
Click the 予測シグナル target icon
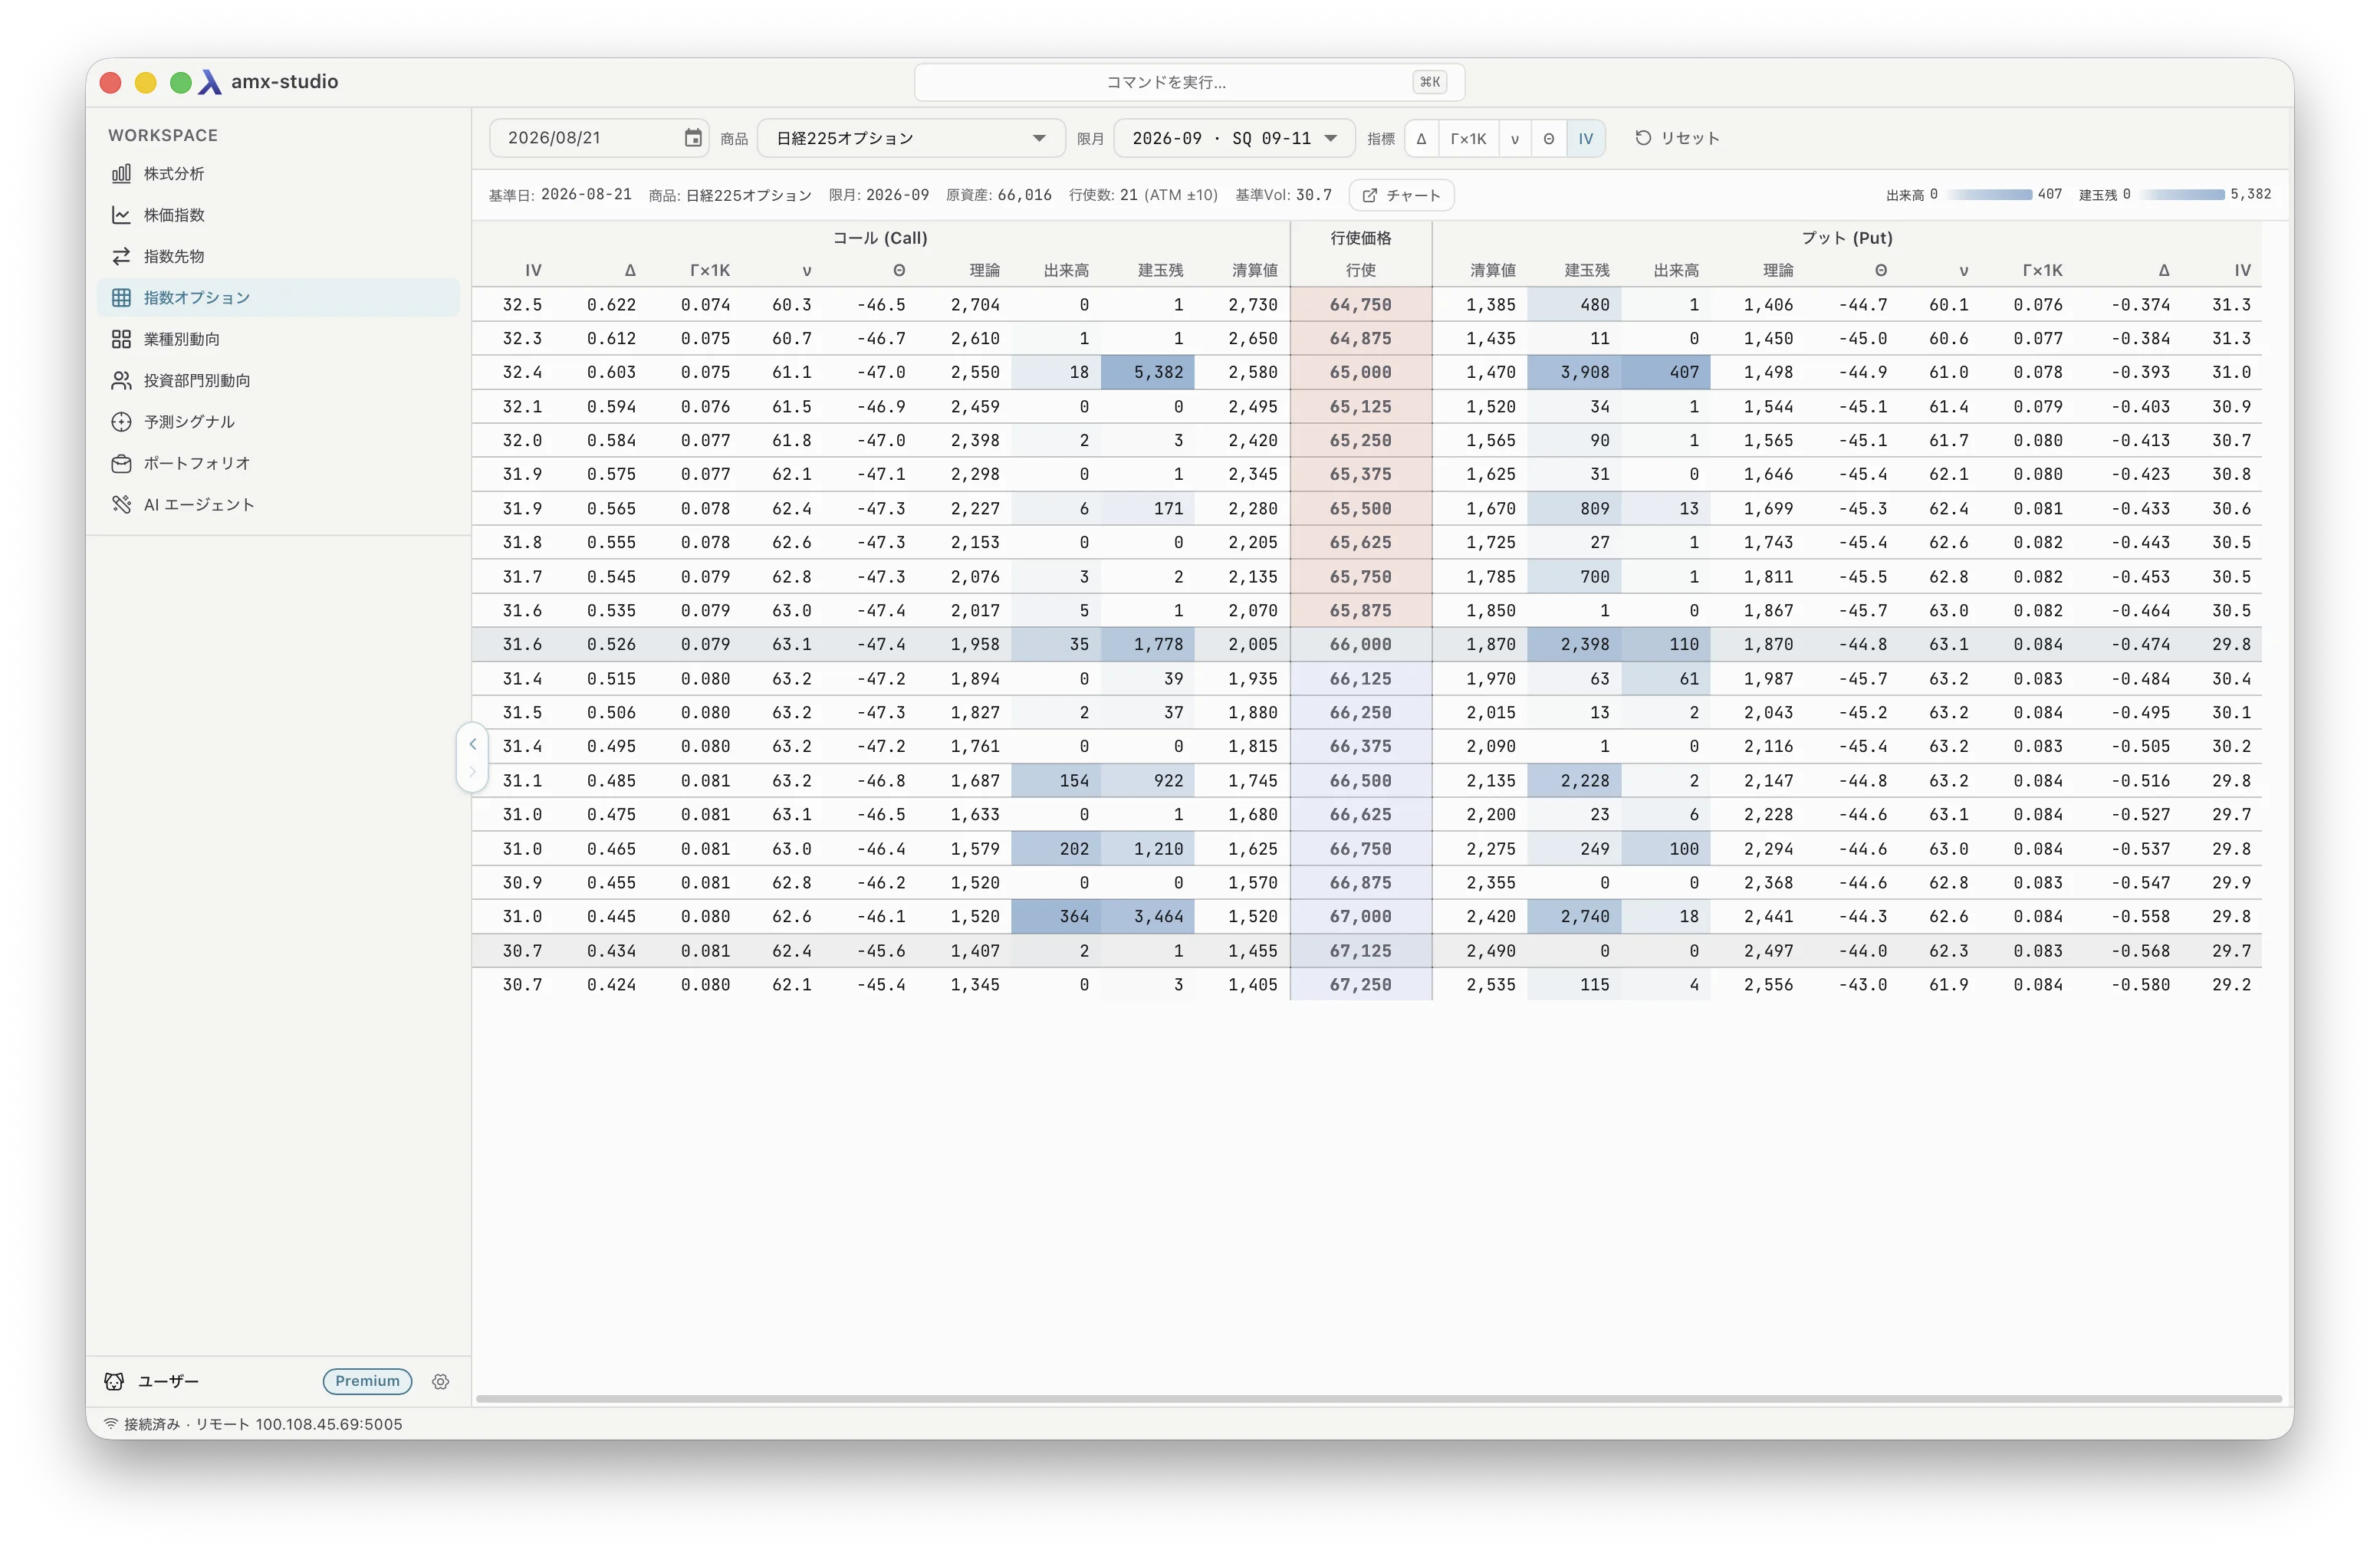click(x=121, y=422)
